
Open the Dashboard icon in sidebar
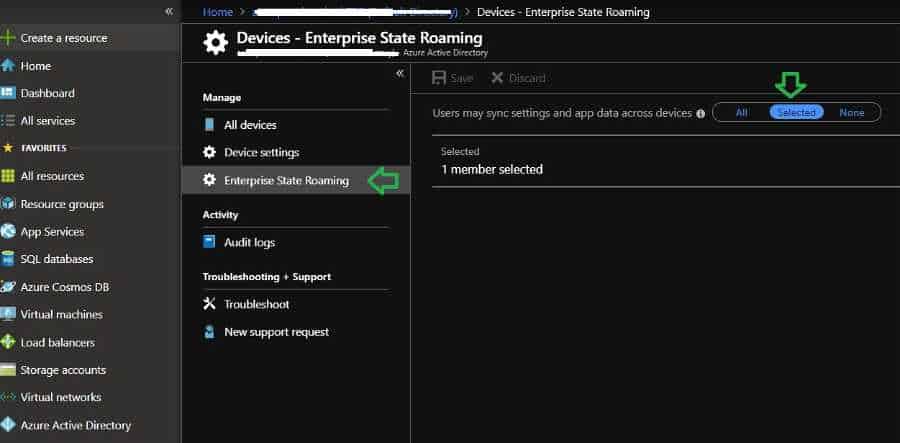tap(8, 93)
